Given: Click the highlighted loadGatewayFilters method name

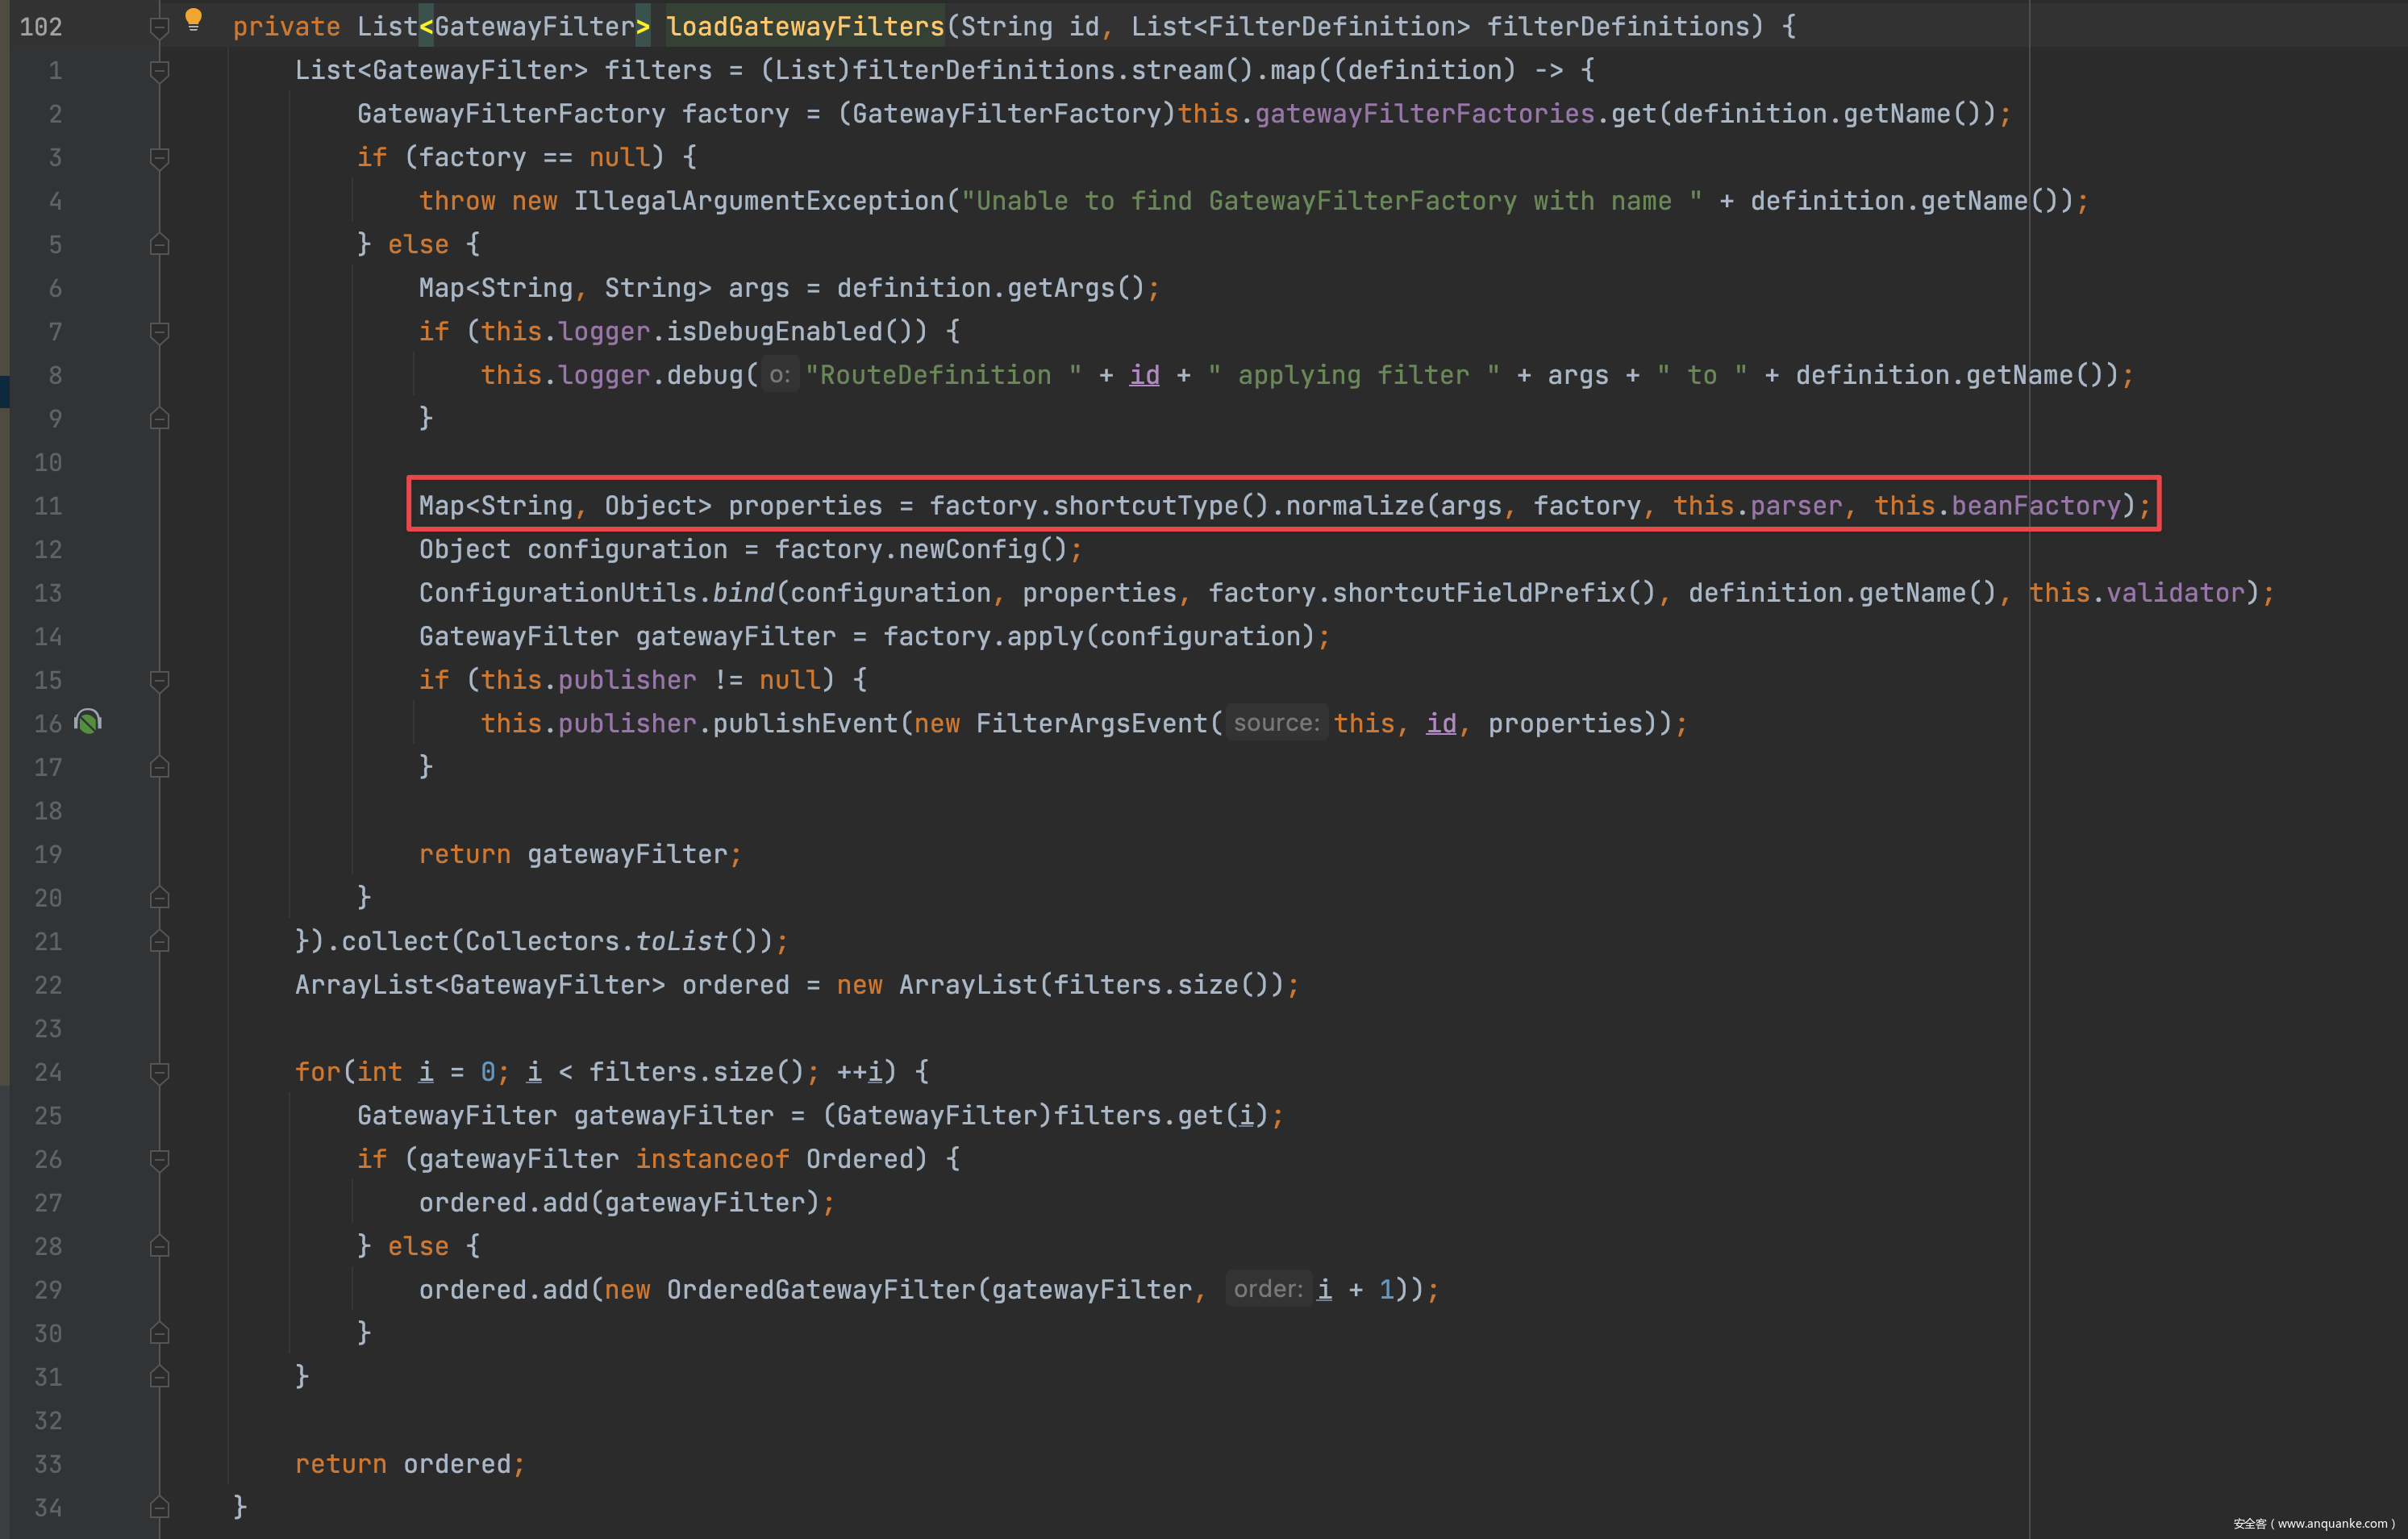Looking at the screenshot, I should pyautogui.click(x=805, y=27).
